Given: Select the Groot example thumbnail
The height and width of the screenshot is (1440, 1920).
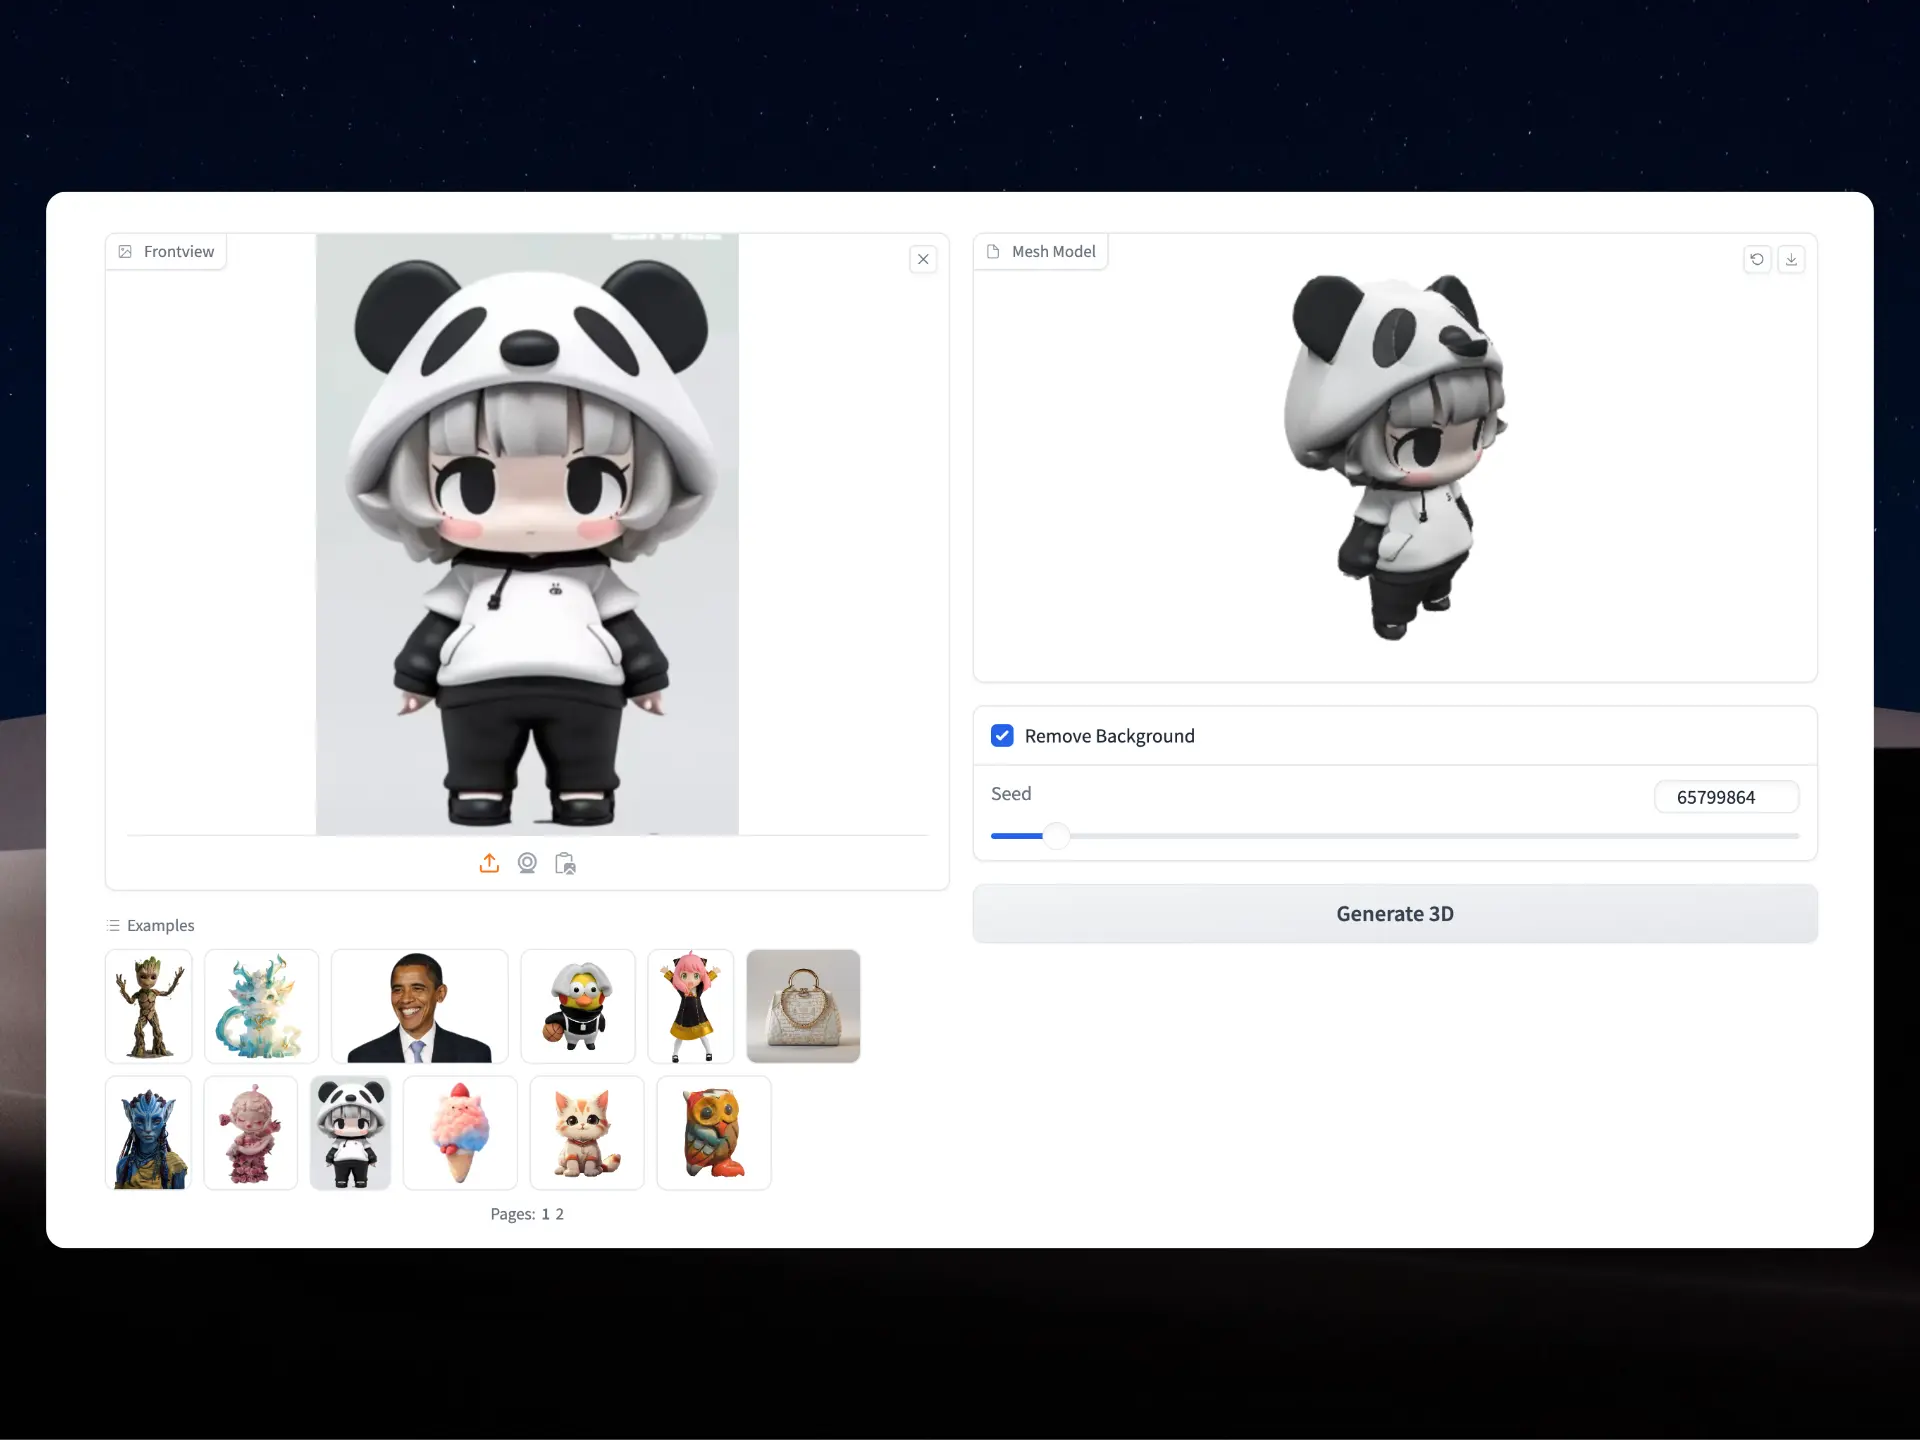Looking at the screenshot, I should [148, 1006].
